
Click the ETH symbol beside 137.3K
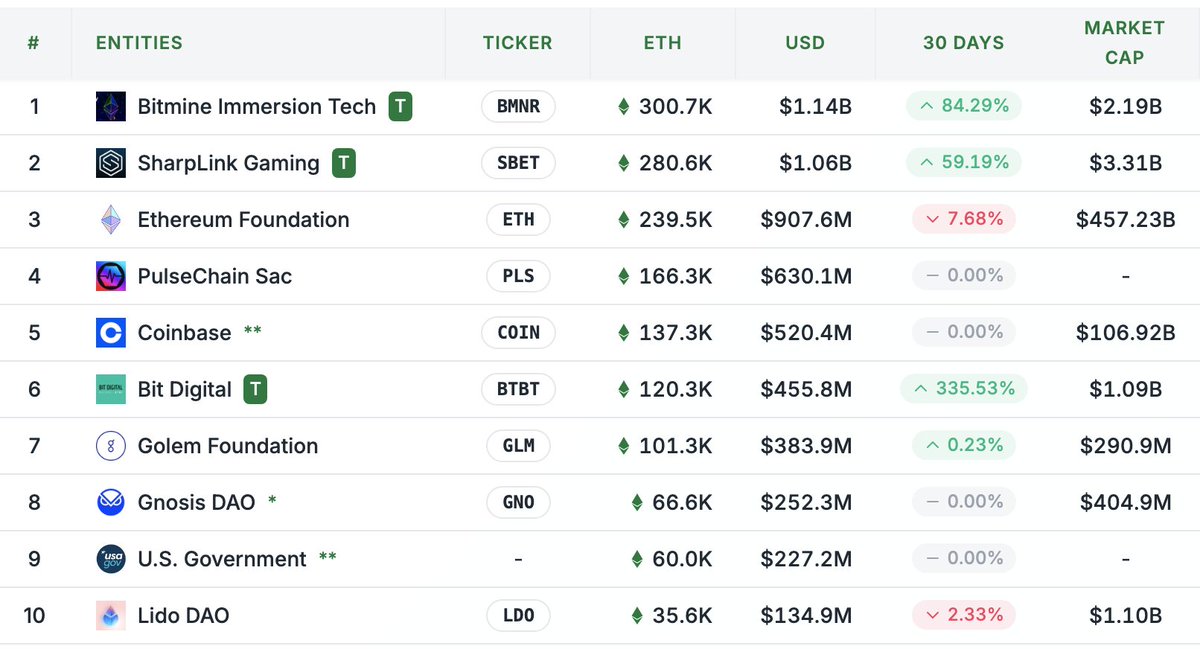624,333
